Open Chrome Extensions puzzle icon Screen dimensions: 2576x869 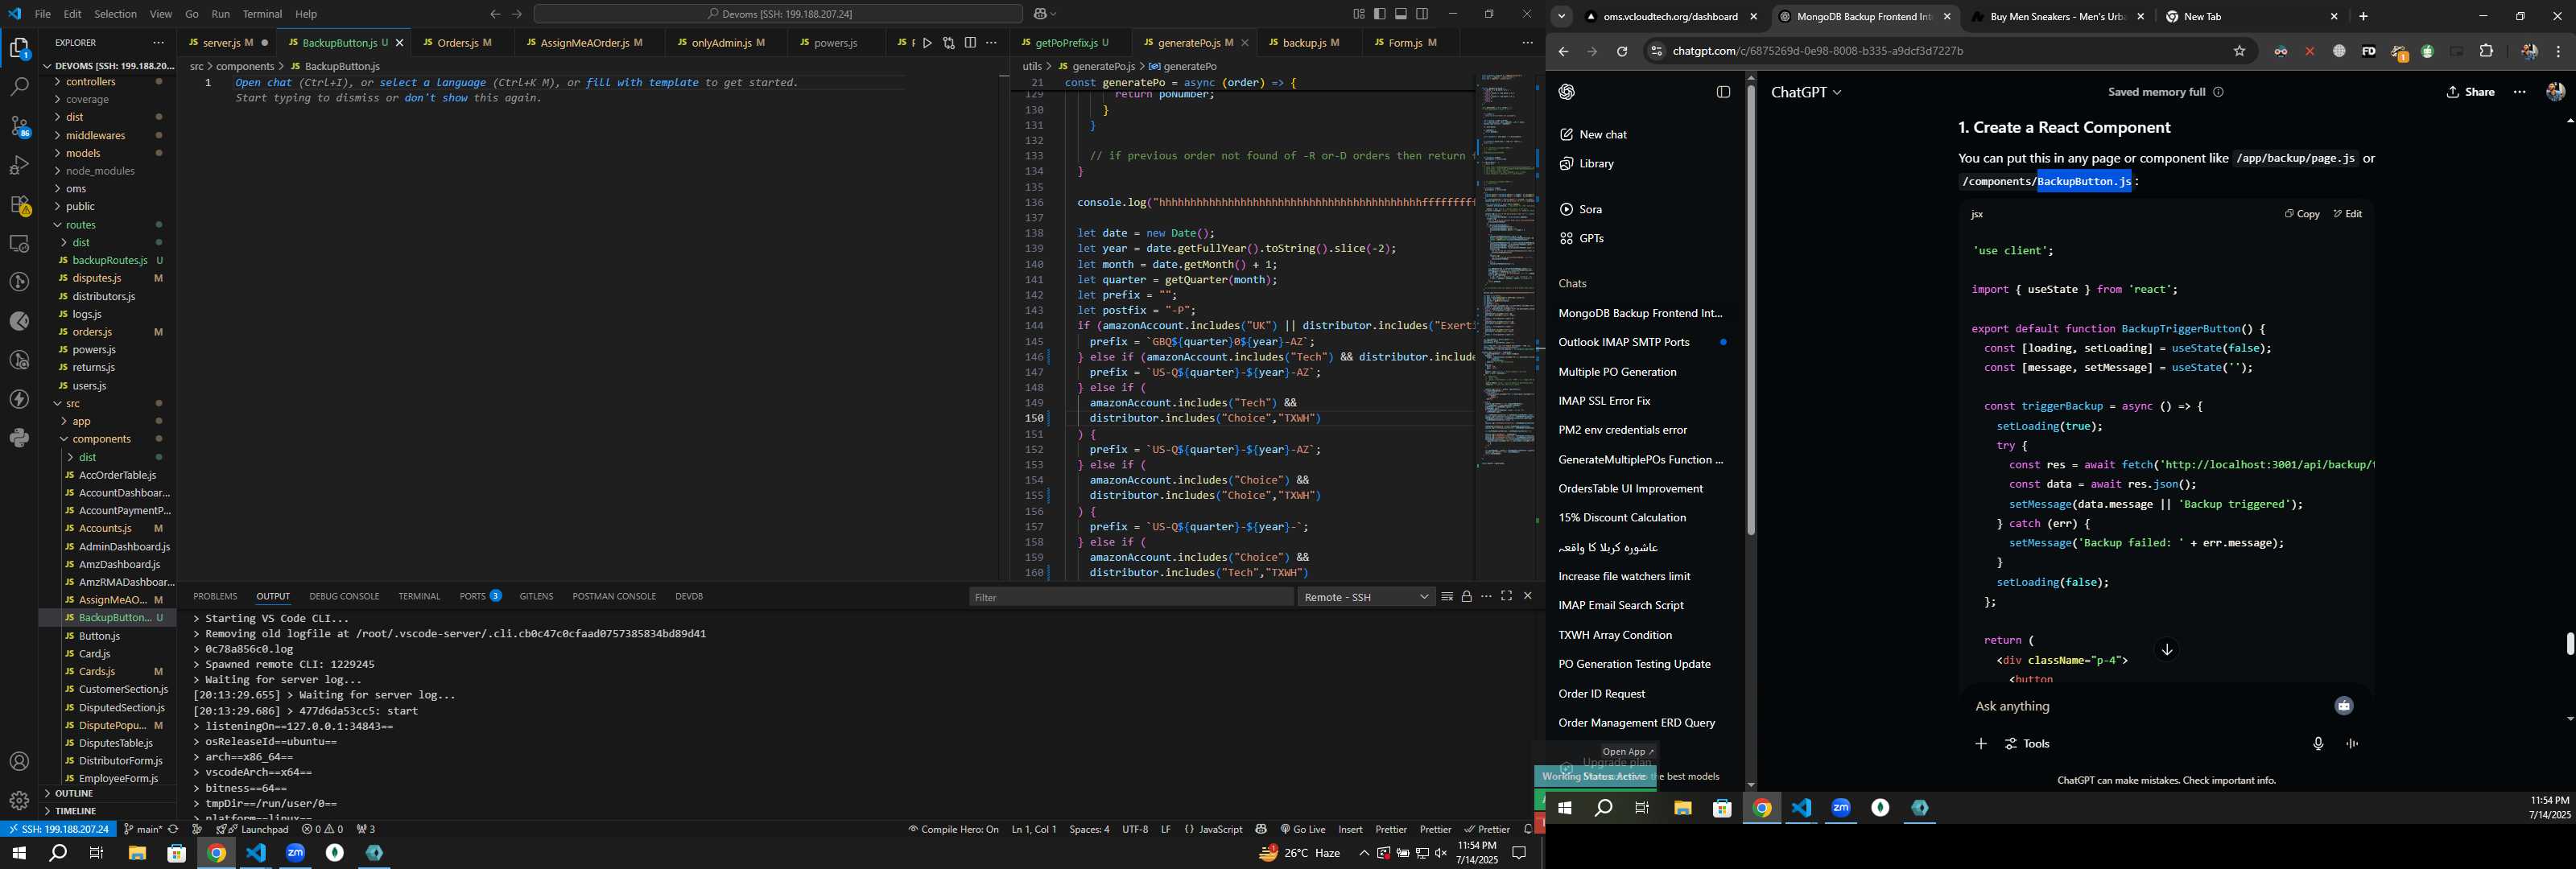click(2486, 51)
